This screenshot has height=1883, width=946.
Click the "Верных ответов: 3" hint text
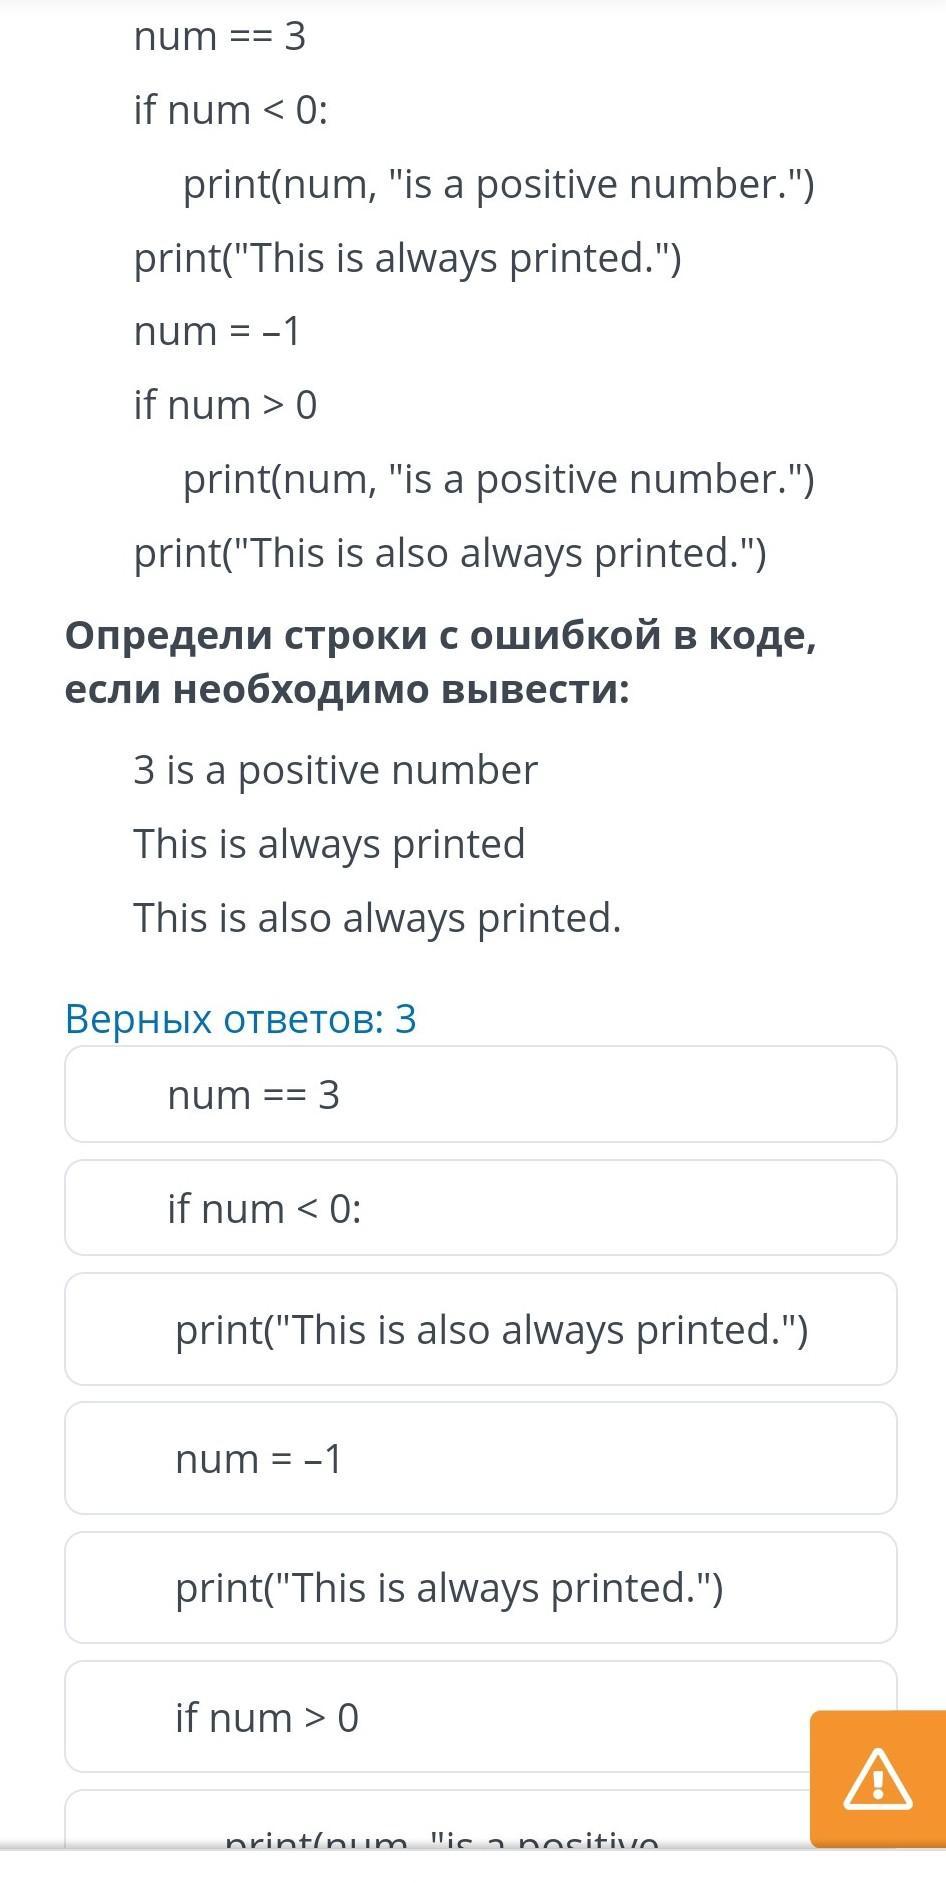click(240, 1018)
